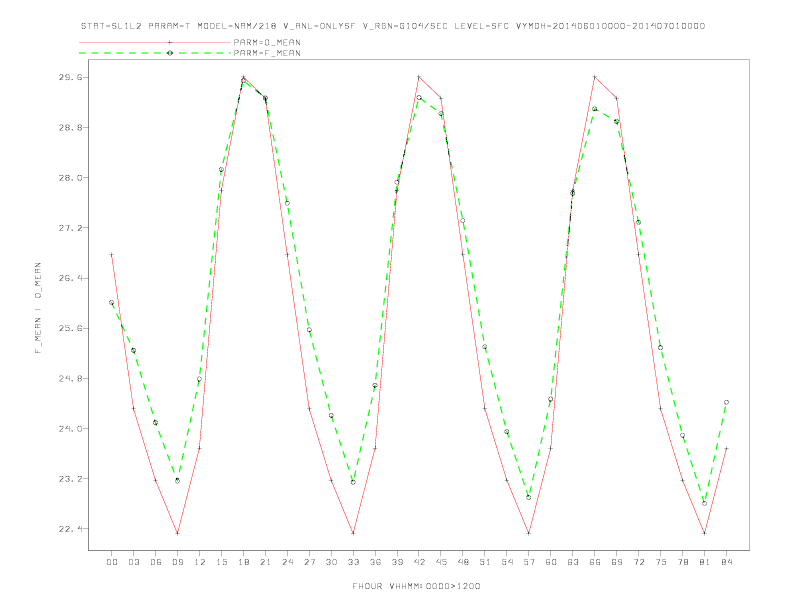792x612 pixels.
Task: Click x-axis forecast hour label 18
Action: point(243,562)
